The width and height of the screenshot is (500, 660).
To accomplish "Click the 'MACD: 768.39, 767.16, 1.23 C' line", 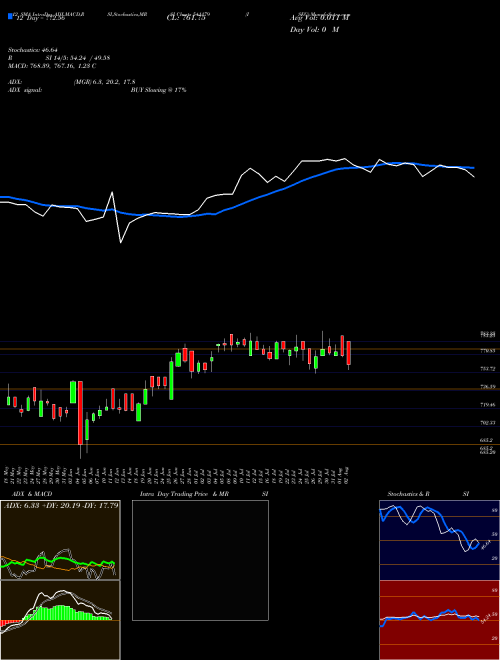I will point(52,66).
